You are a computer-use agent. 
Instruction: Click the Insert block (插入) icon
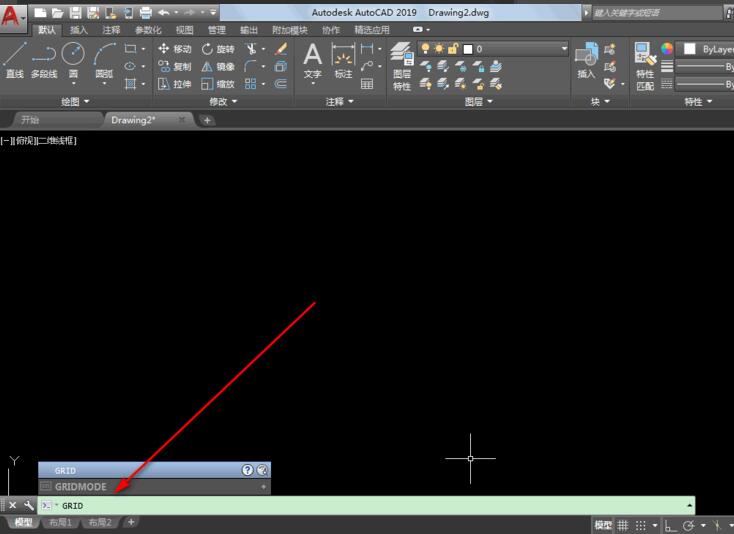586,60
